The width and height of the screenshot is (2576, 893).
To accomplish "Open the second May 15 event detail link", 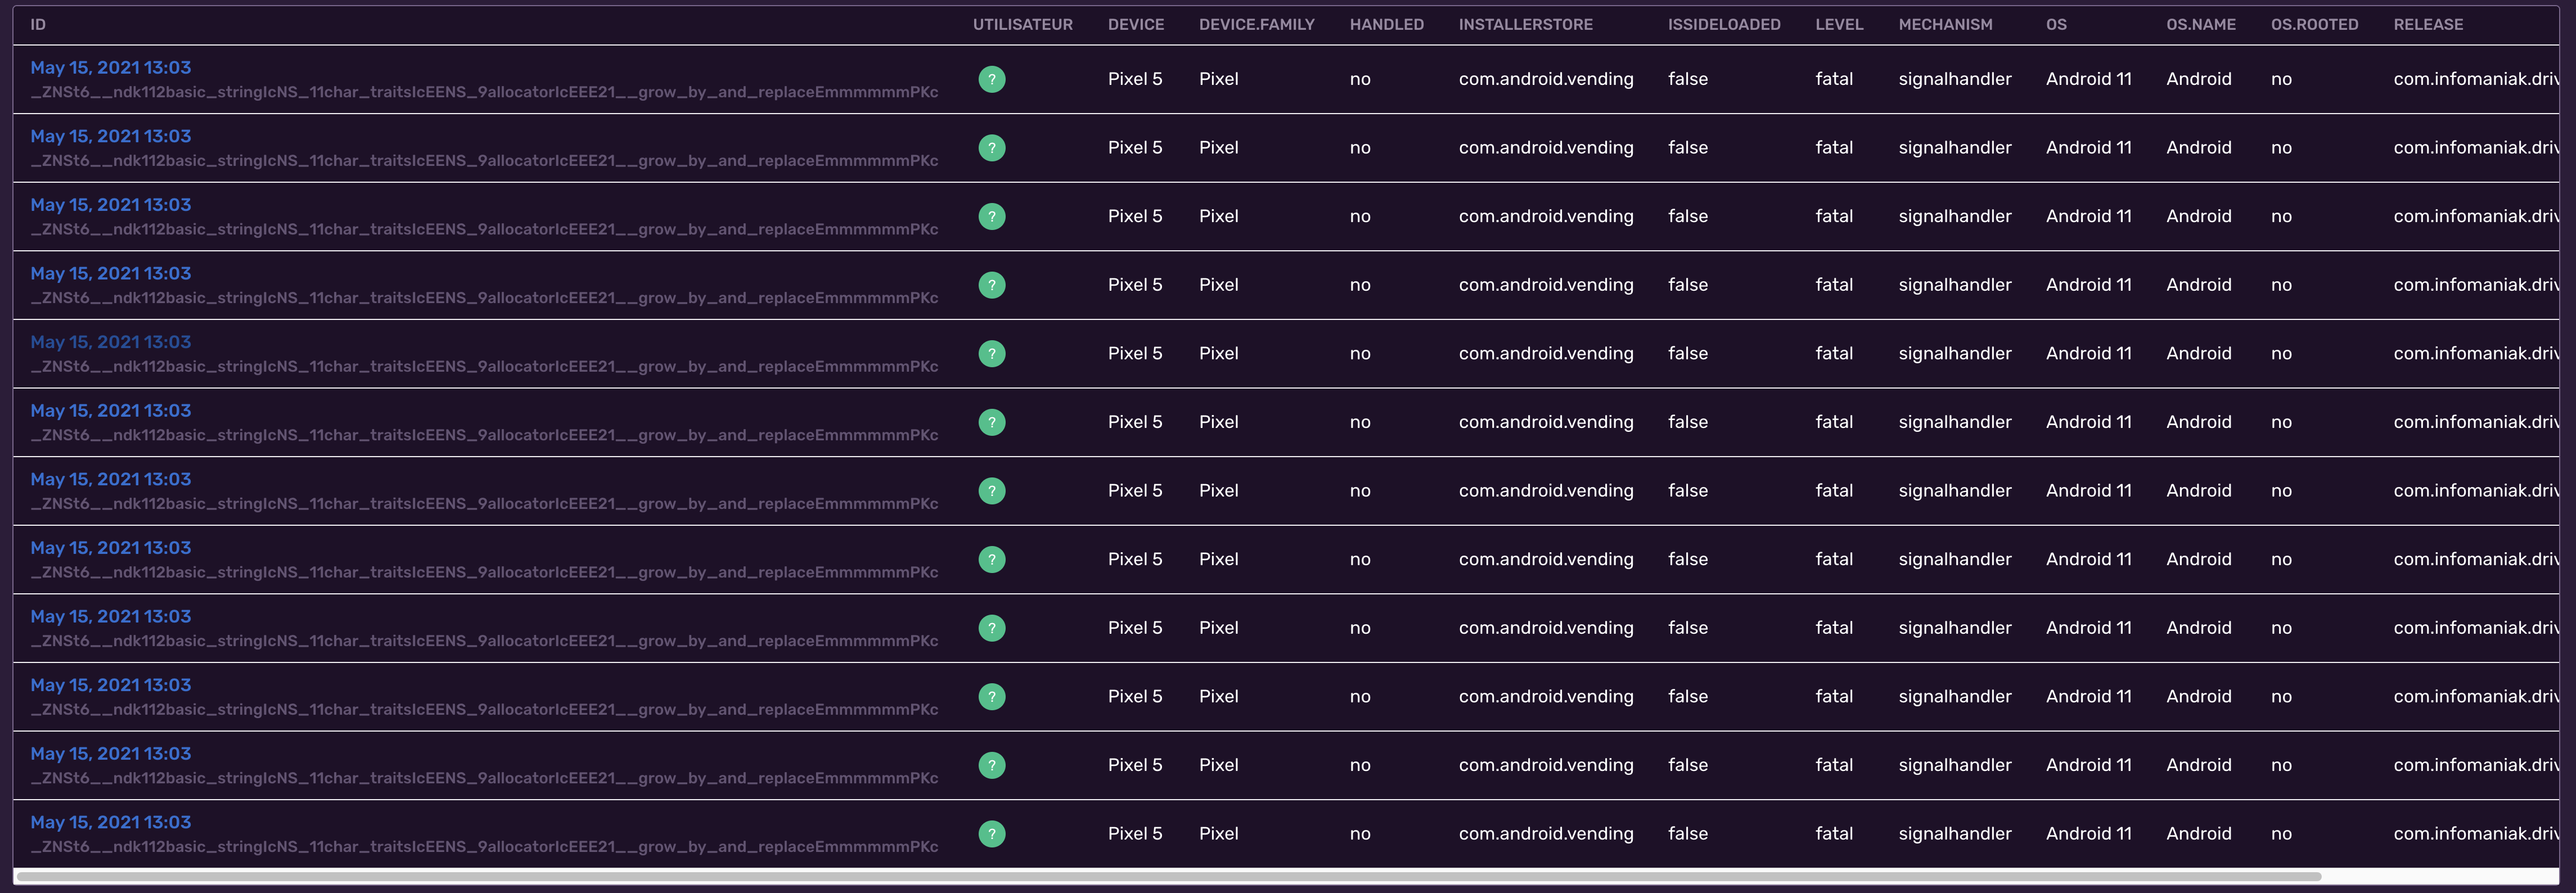I will tap(110, 136).
